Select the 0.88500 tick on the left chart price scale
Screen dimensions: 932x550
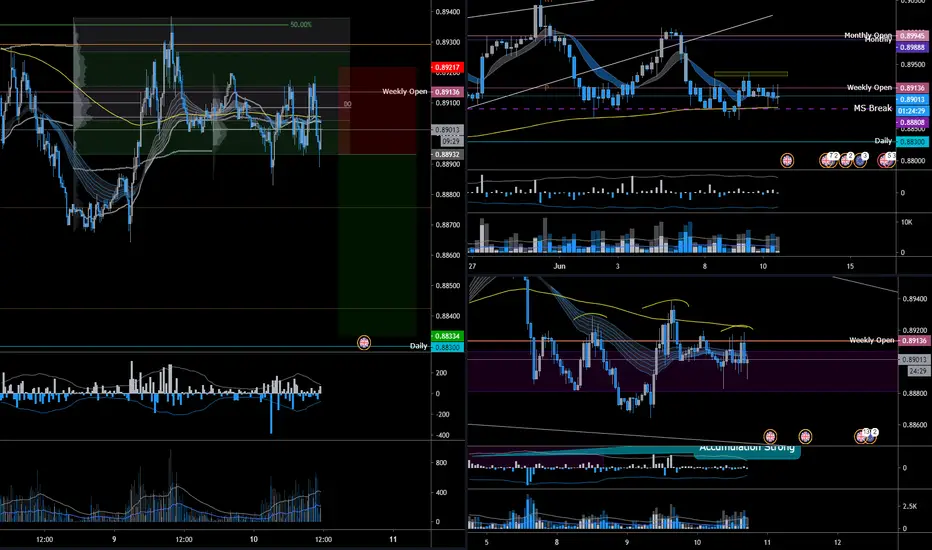point(448,286)
